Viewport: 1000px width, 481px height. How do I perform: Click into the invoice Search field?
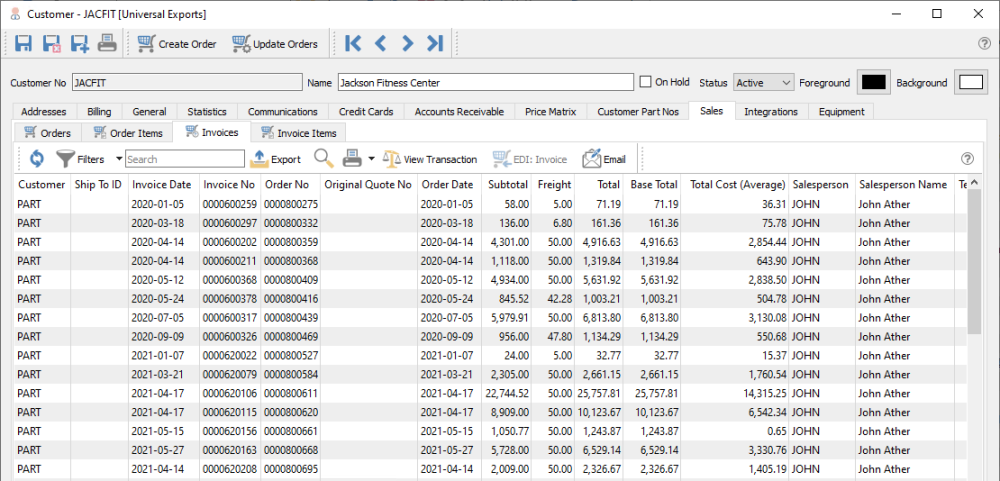[184, 158]
